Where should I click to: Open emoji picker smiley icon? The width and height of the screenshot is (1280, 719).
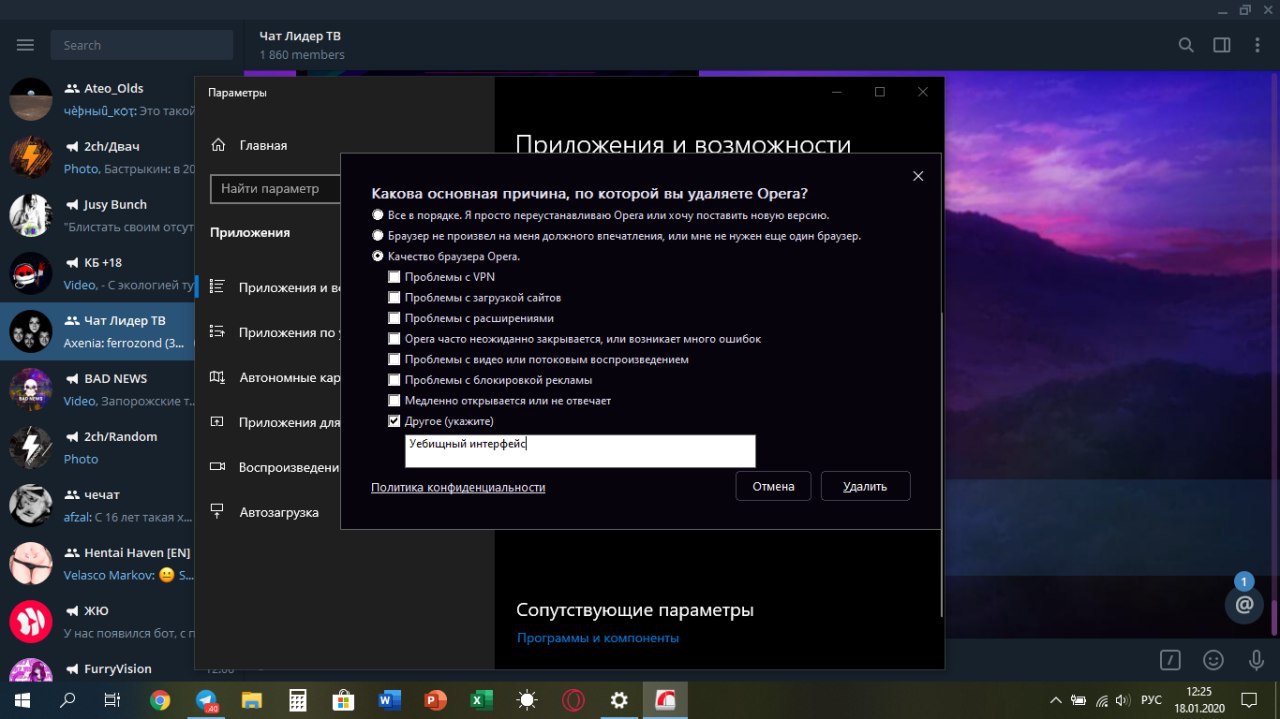[x=1213, y=660]
